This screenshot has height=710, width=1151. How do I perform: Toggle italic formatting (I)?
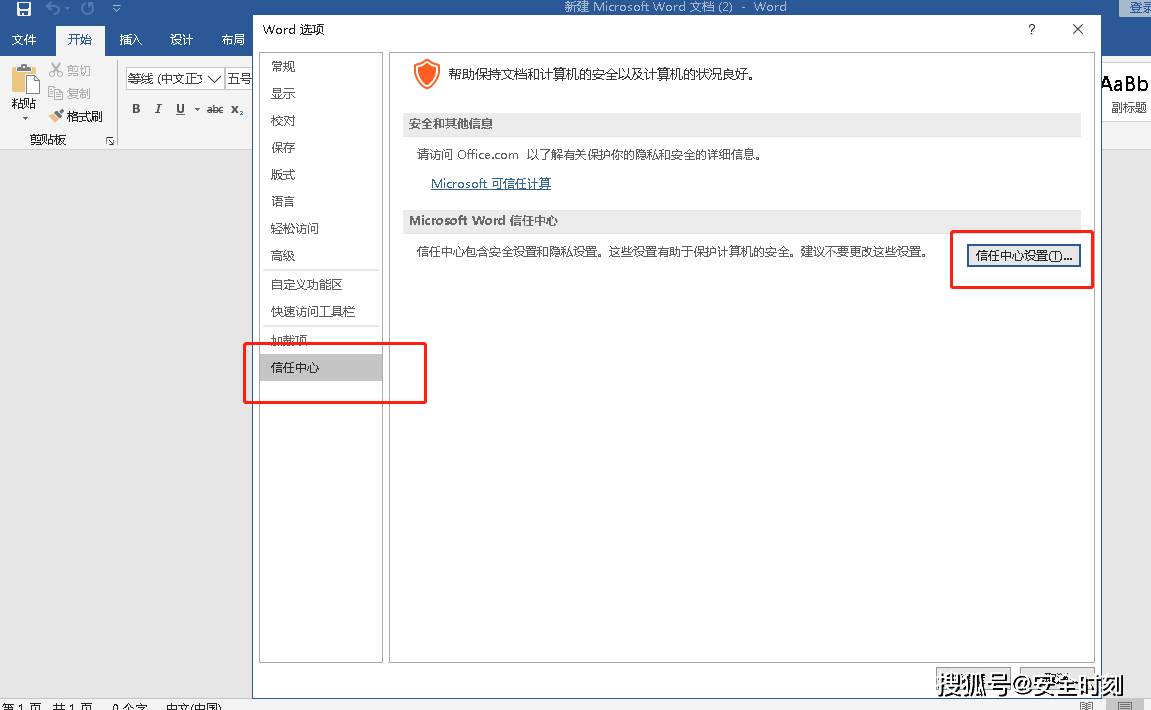(x=158, y=109)
